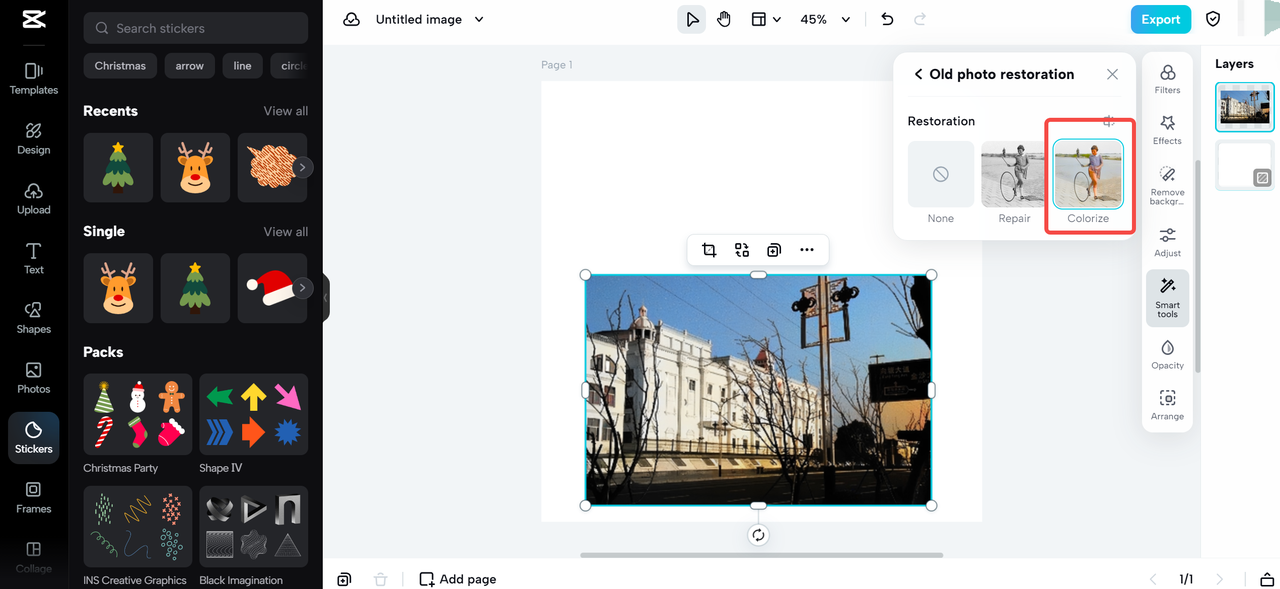Switch to the Templates sidebar tab
The width and height of the screenshot is (1280, 589).
coord(34,78)
